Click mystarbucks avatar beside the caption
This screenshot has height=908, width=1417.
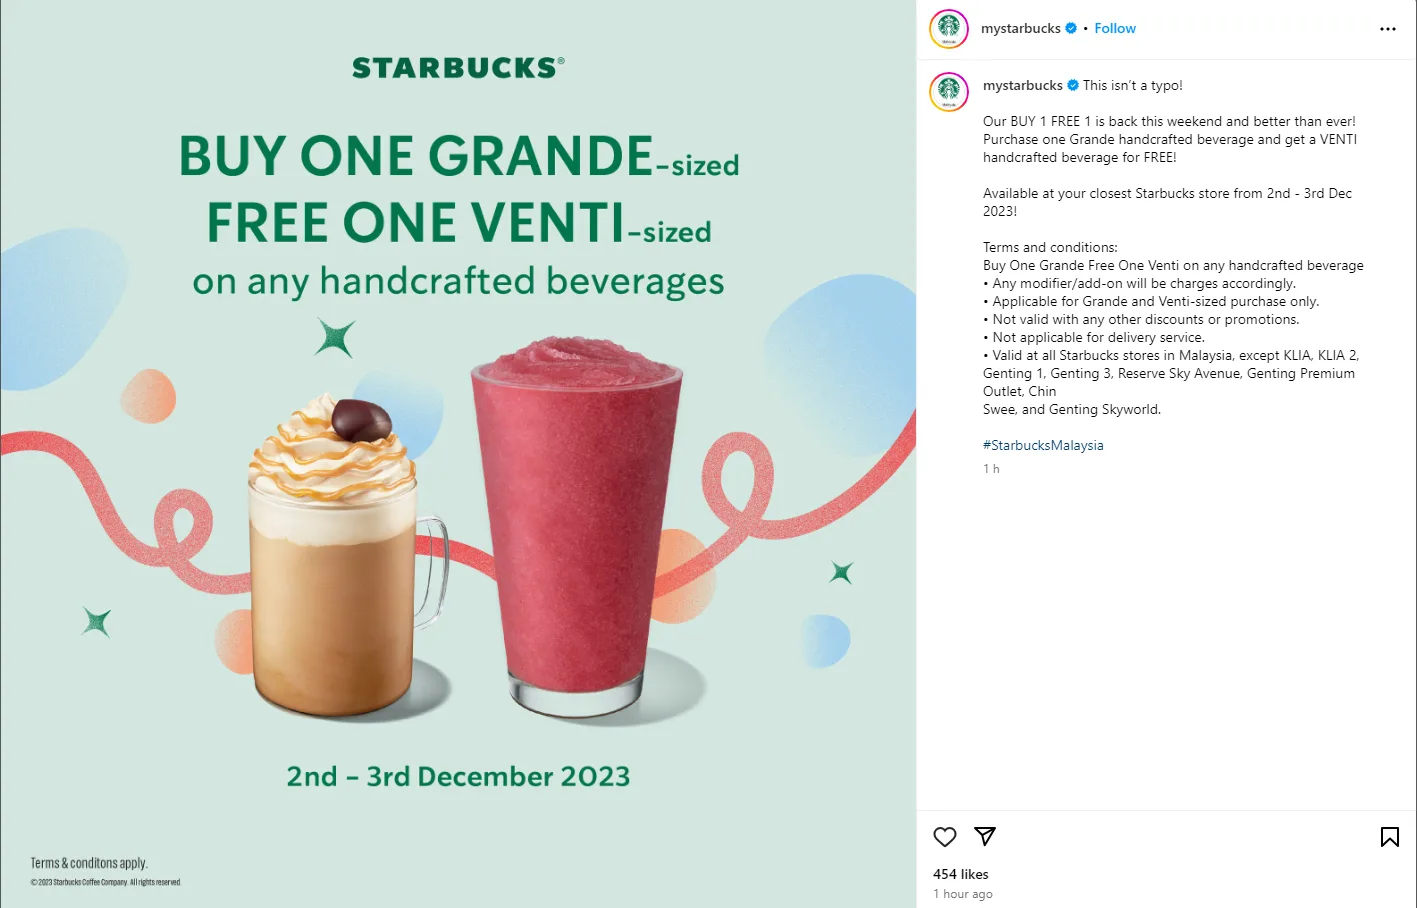[949, 92]
